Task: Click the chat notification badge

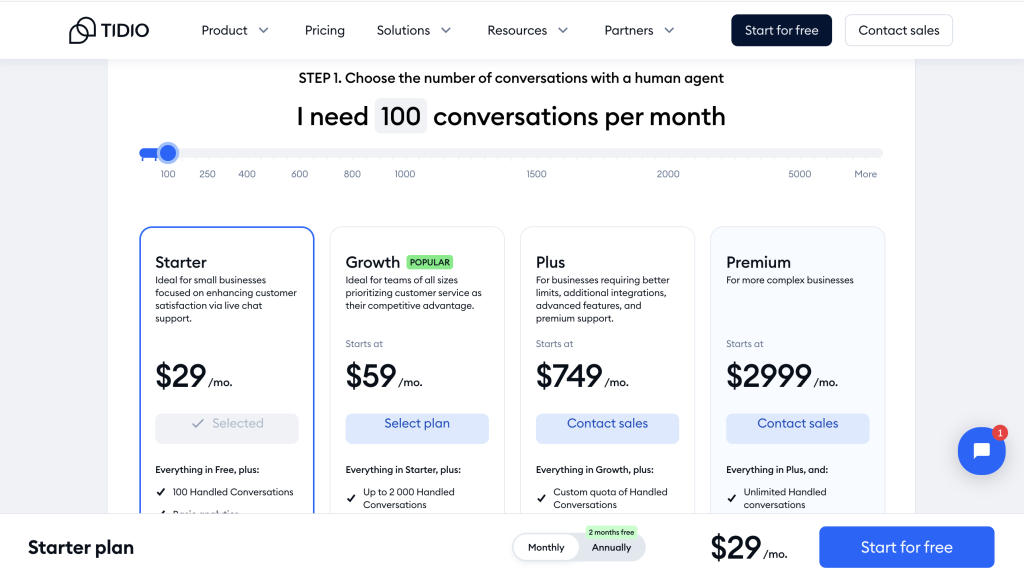Action: pos(999,433)
